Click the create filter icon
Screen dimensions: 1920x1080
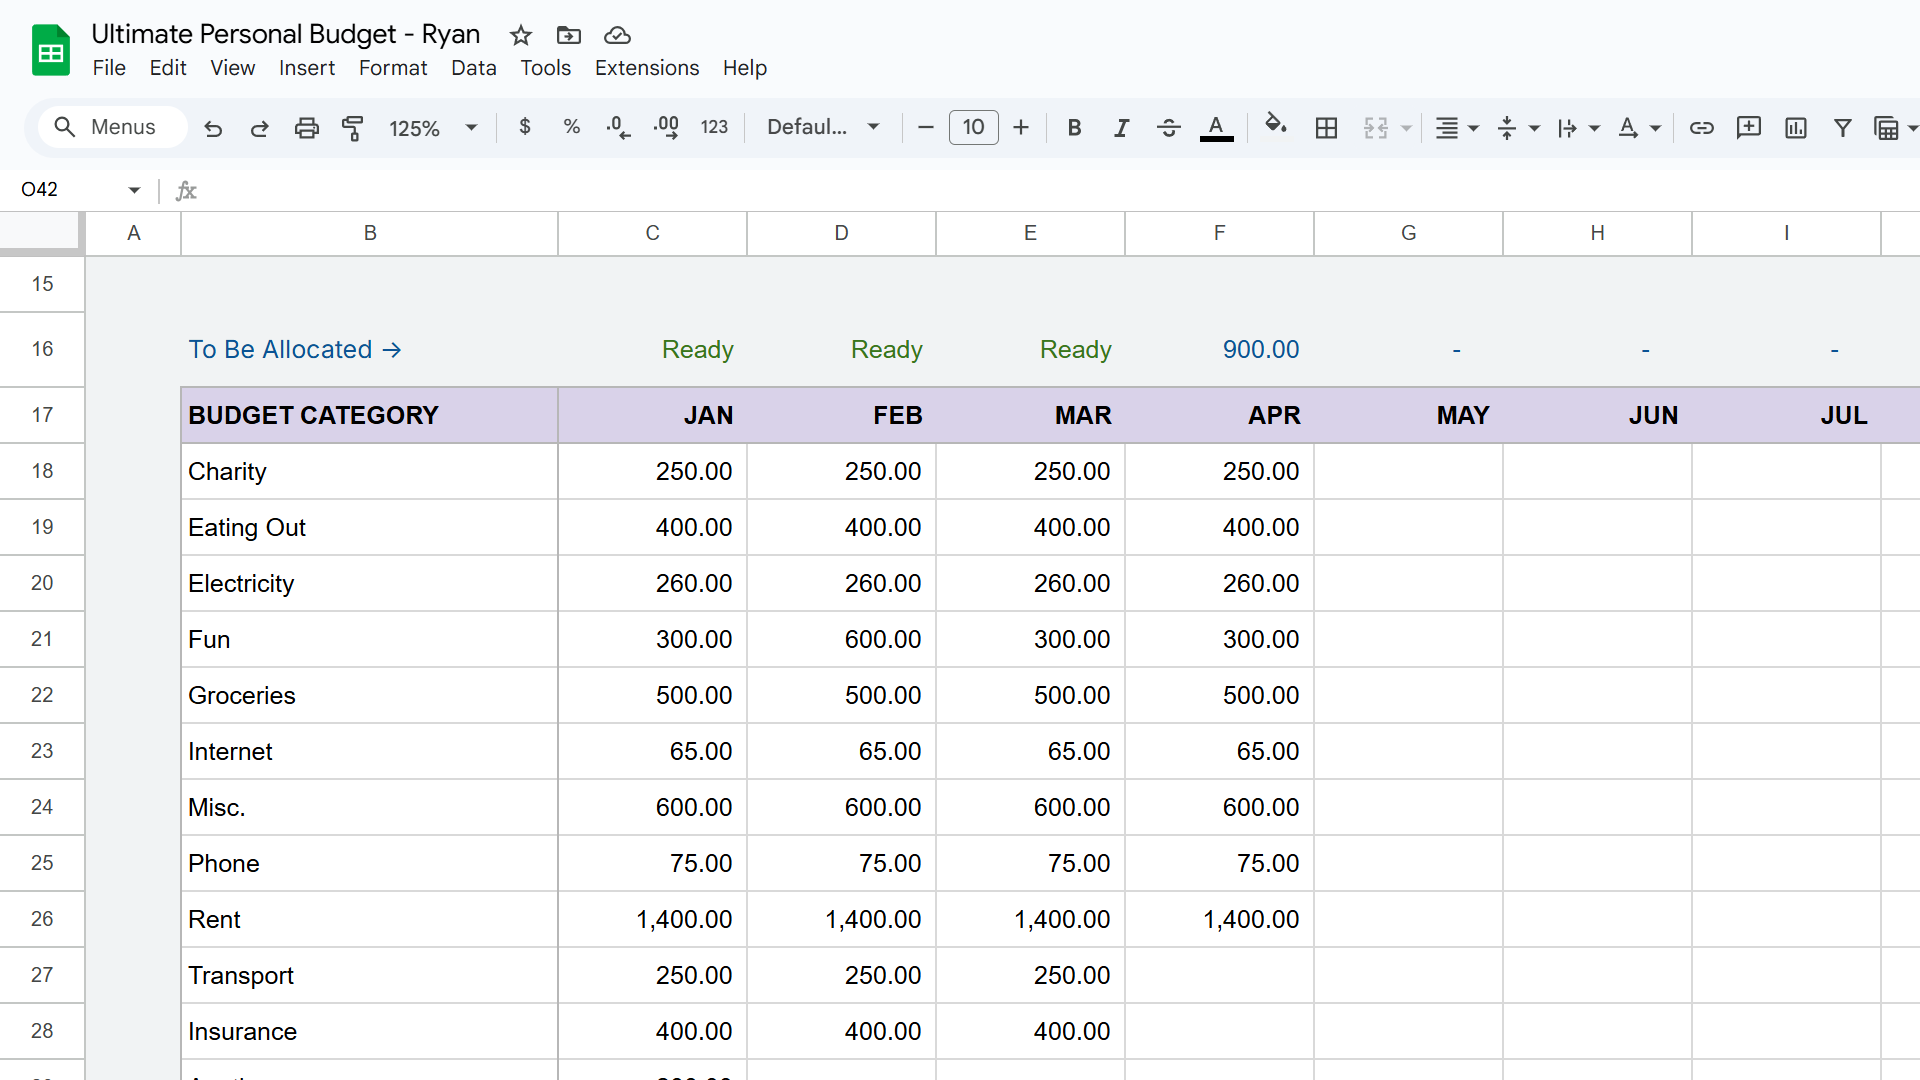(x=1842, y=128)
